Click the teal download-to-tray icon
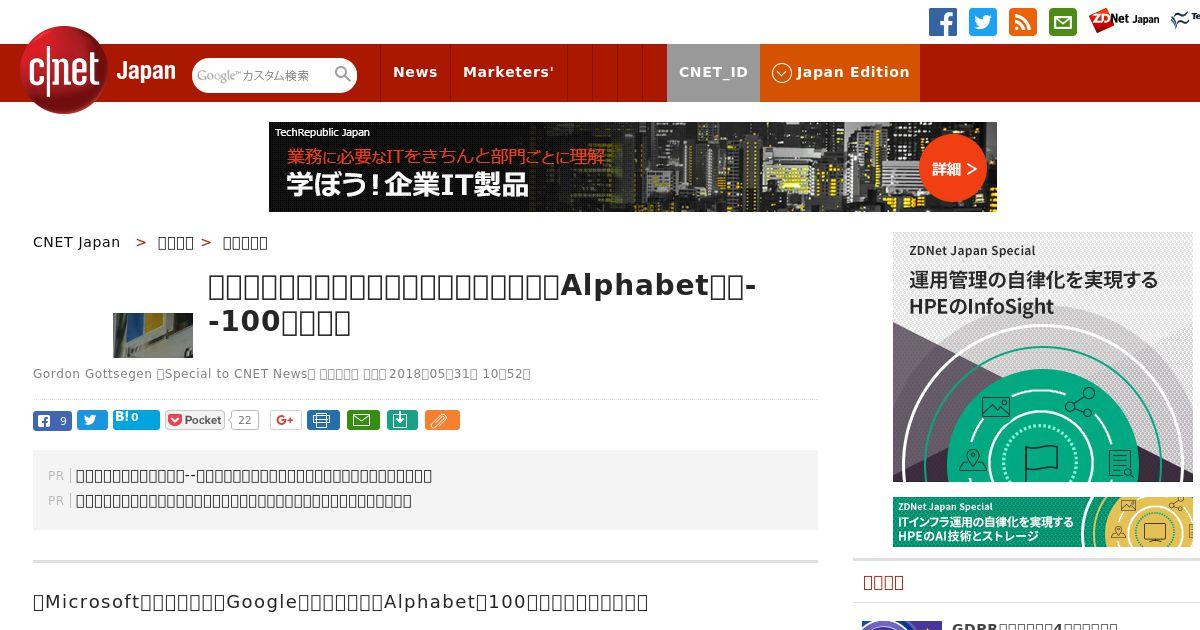Image resolution: width=1200 pixels, height=630 pixels. tap(402, 420)
